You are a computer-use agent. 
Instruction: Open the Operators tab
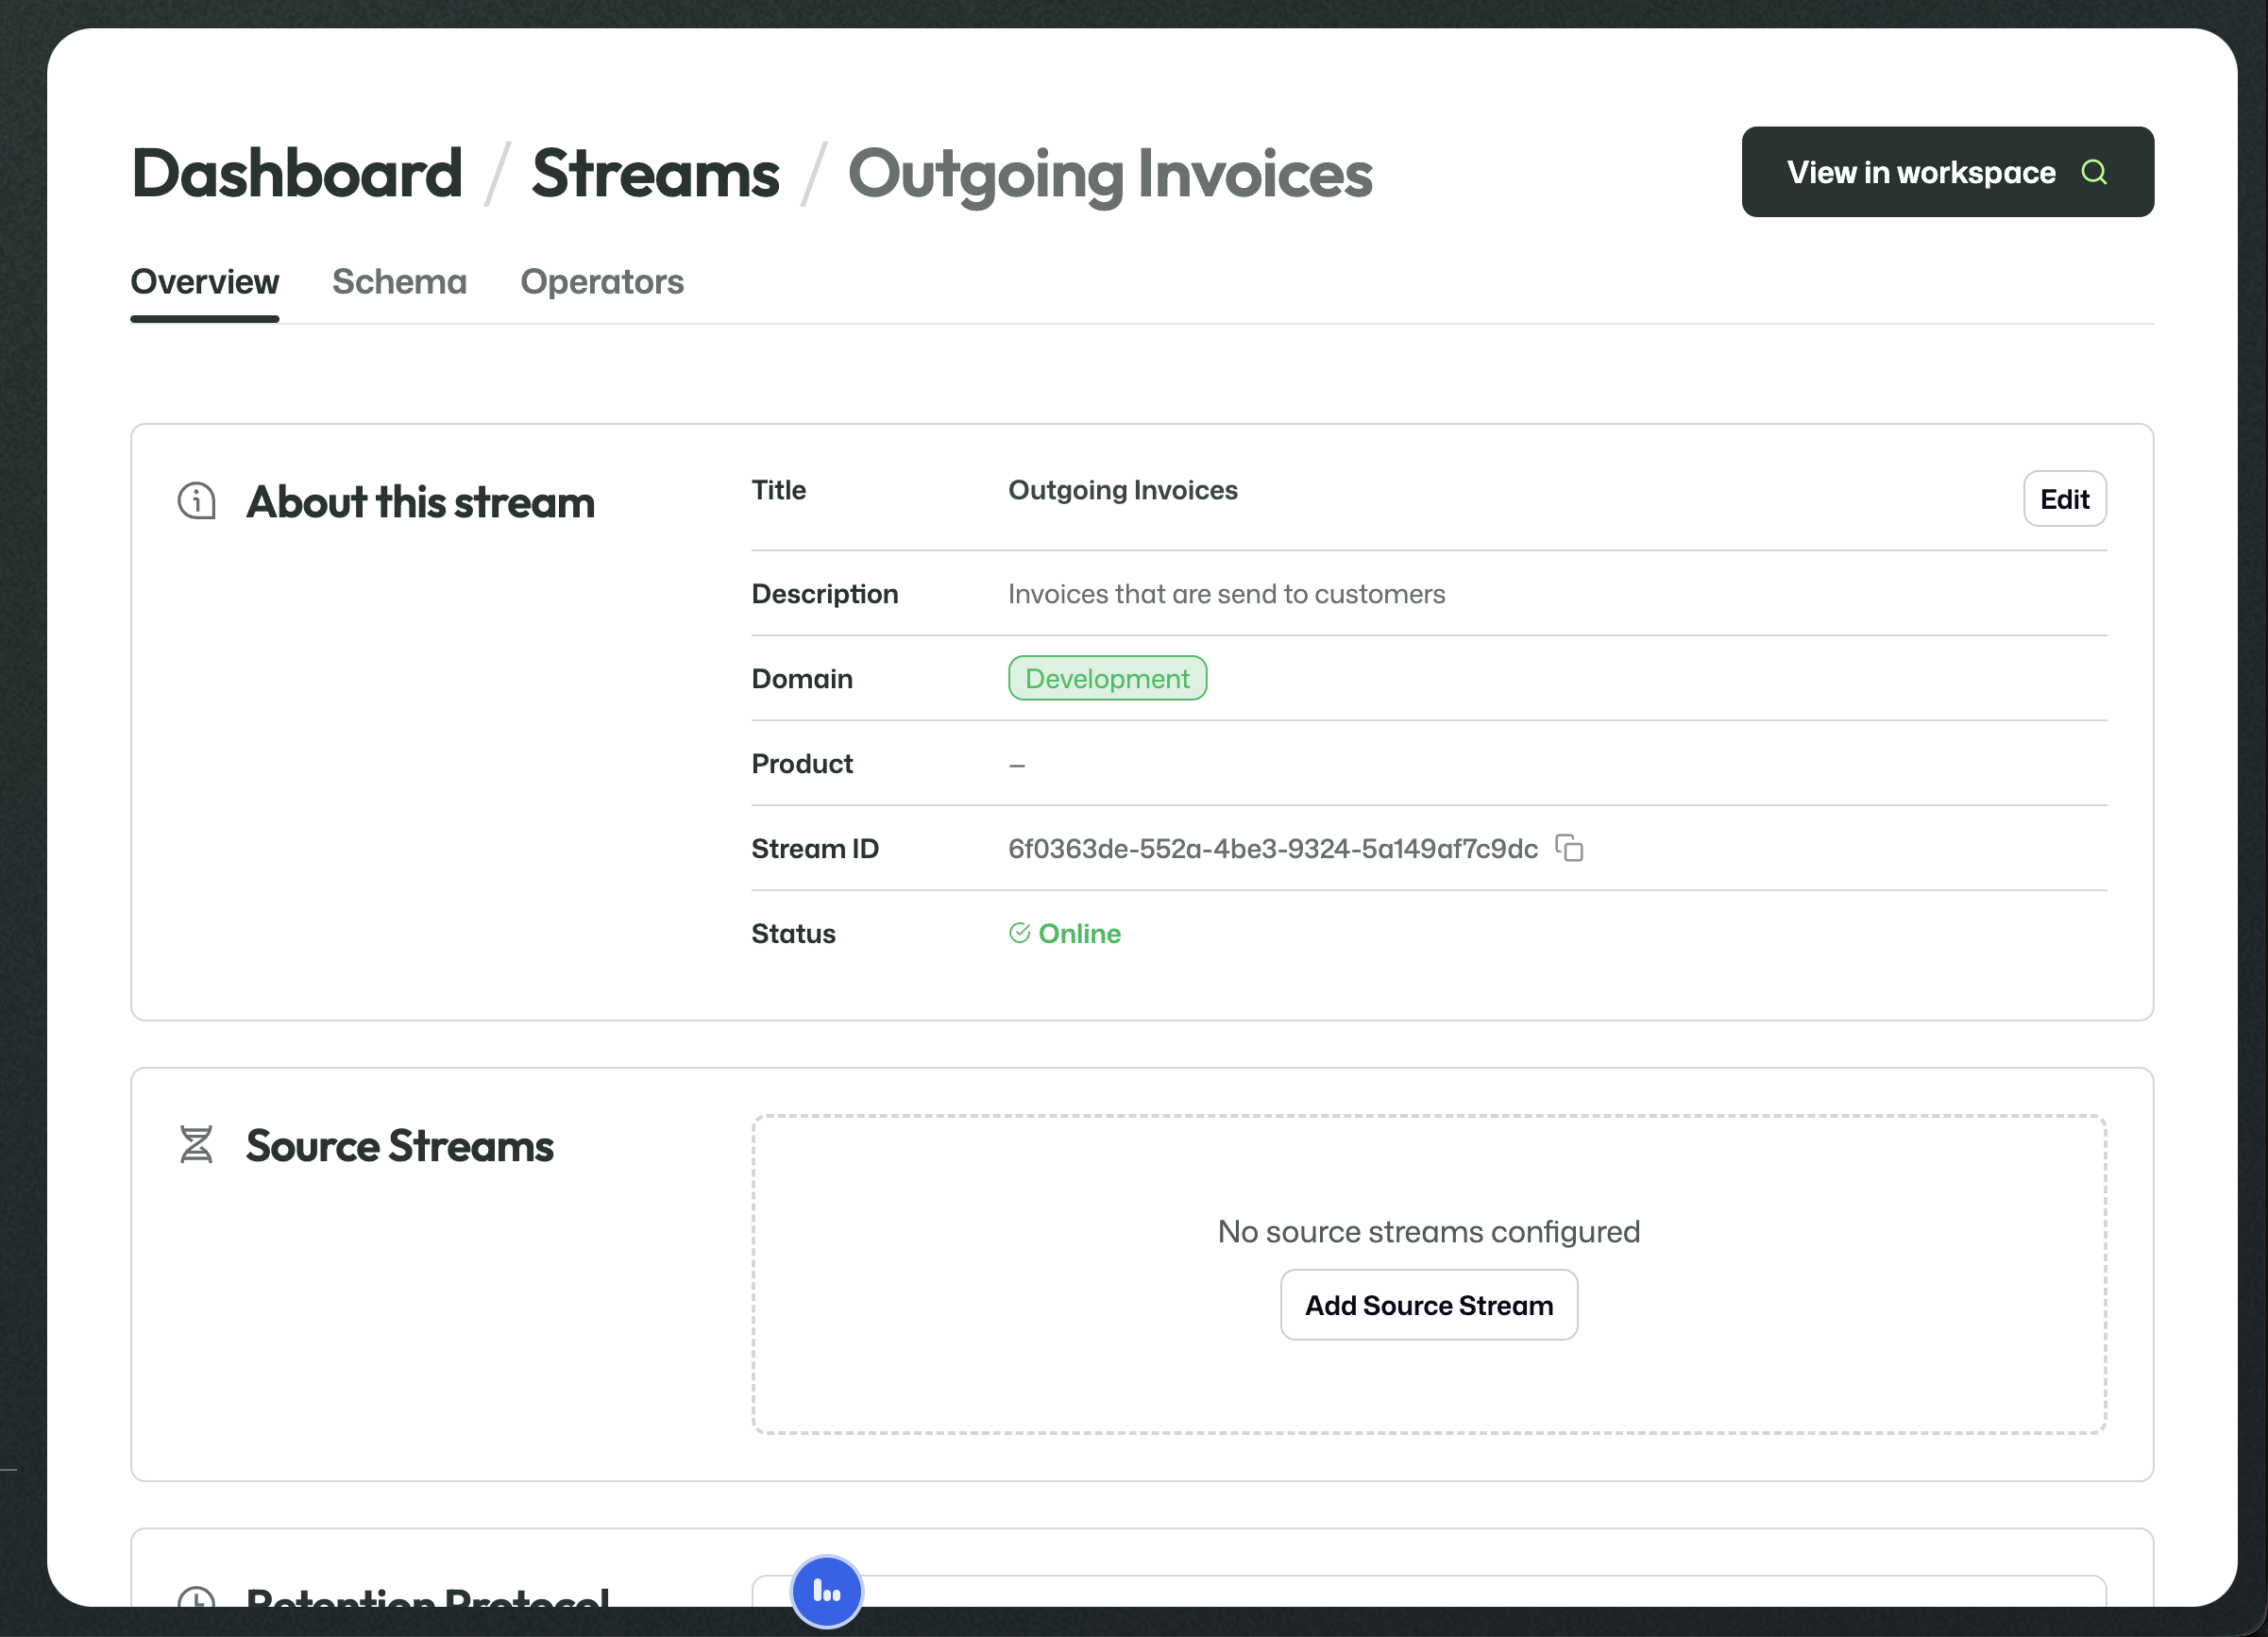[602, 282]
